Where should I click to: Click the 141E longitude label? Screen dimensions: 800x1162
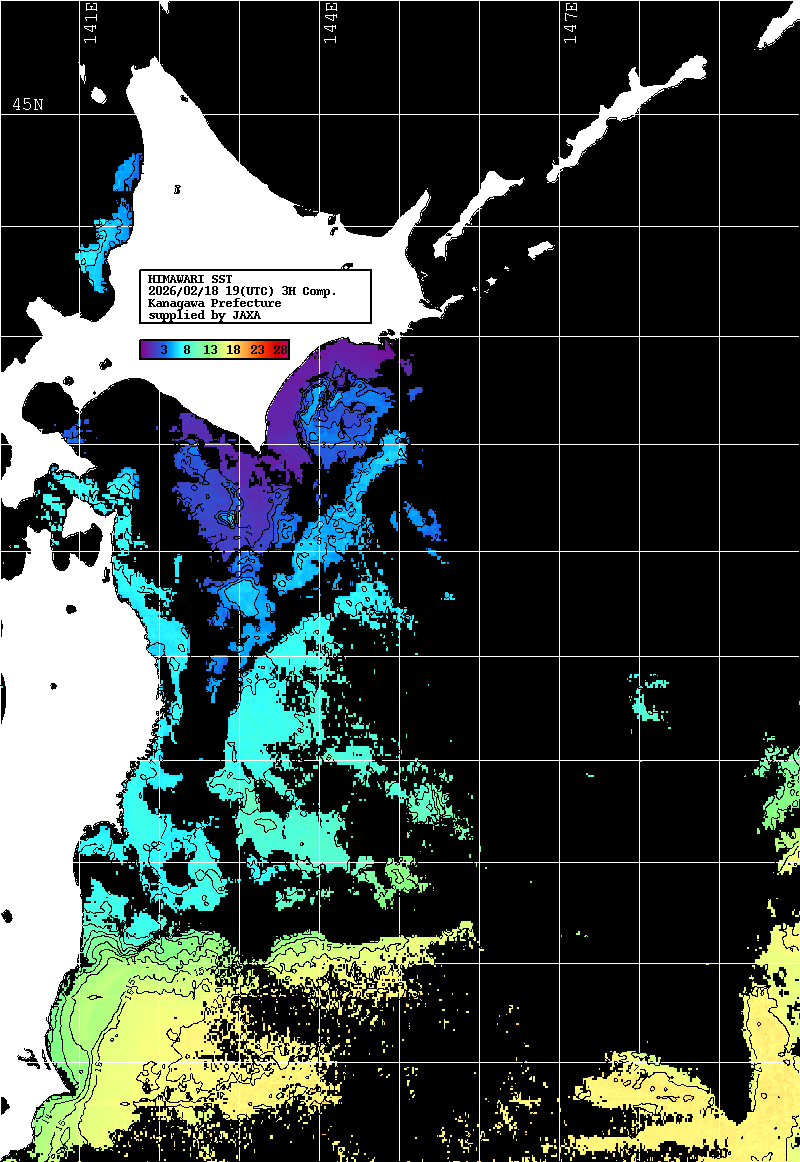[91, 24]
